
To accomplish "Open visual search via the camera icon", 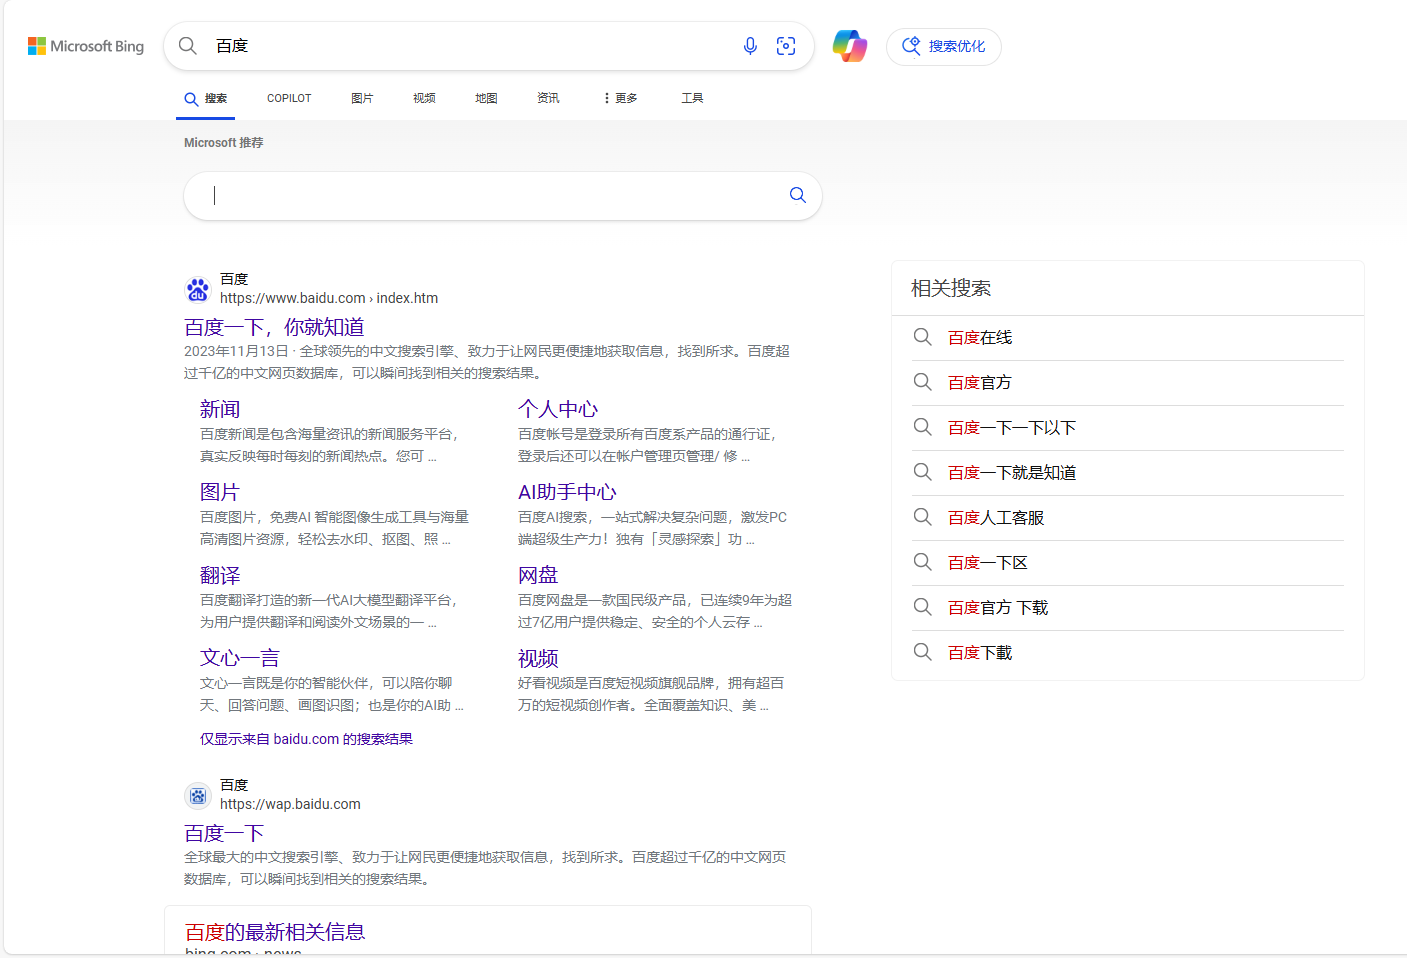I will tap(786, 46).
